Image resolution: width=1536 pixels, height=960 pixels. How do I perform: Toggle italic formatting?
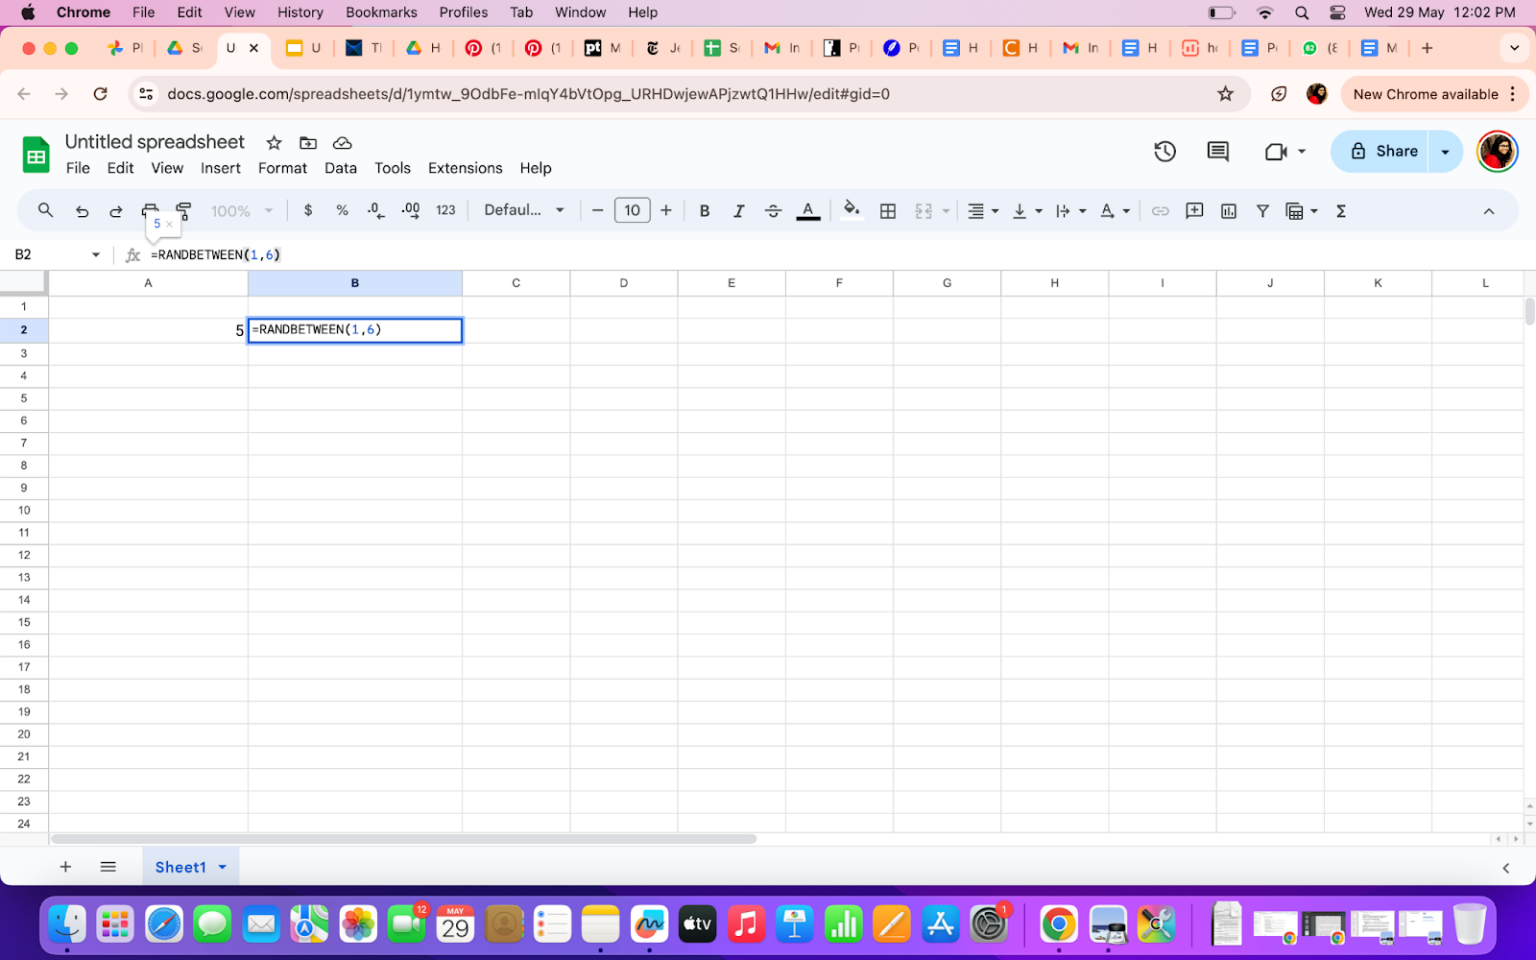click(x=738, y=210)
